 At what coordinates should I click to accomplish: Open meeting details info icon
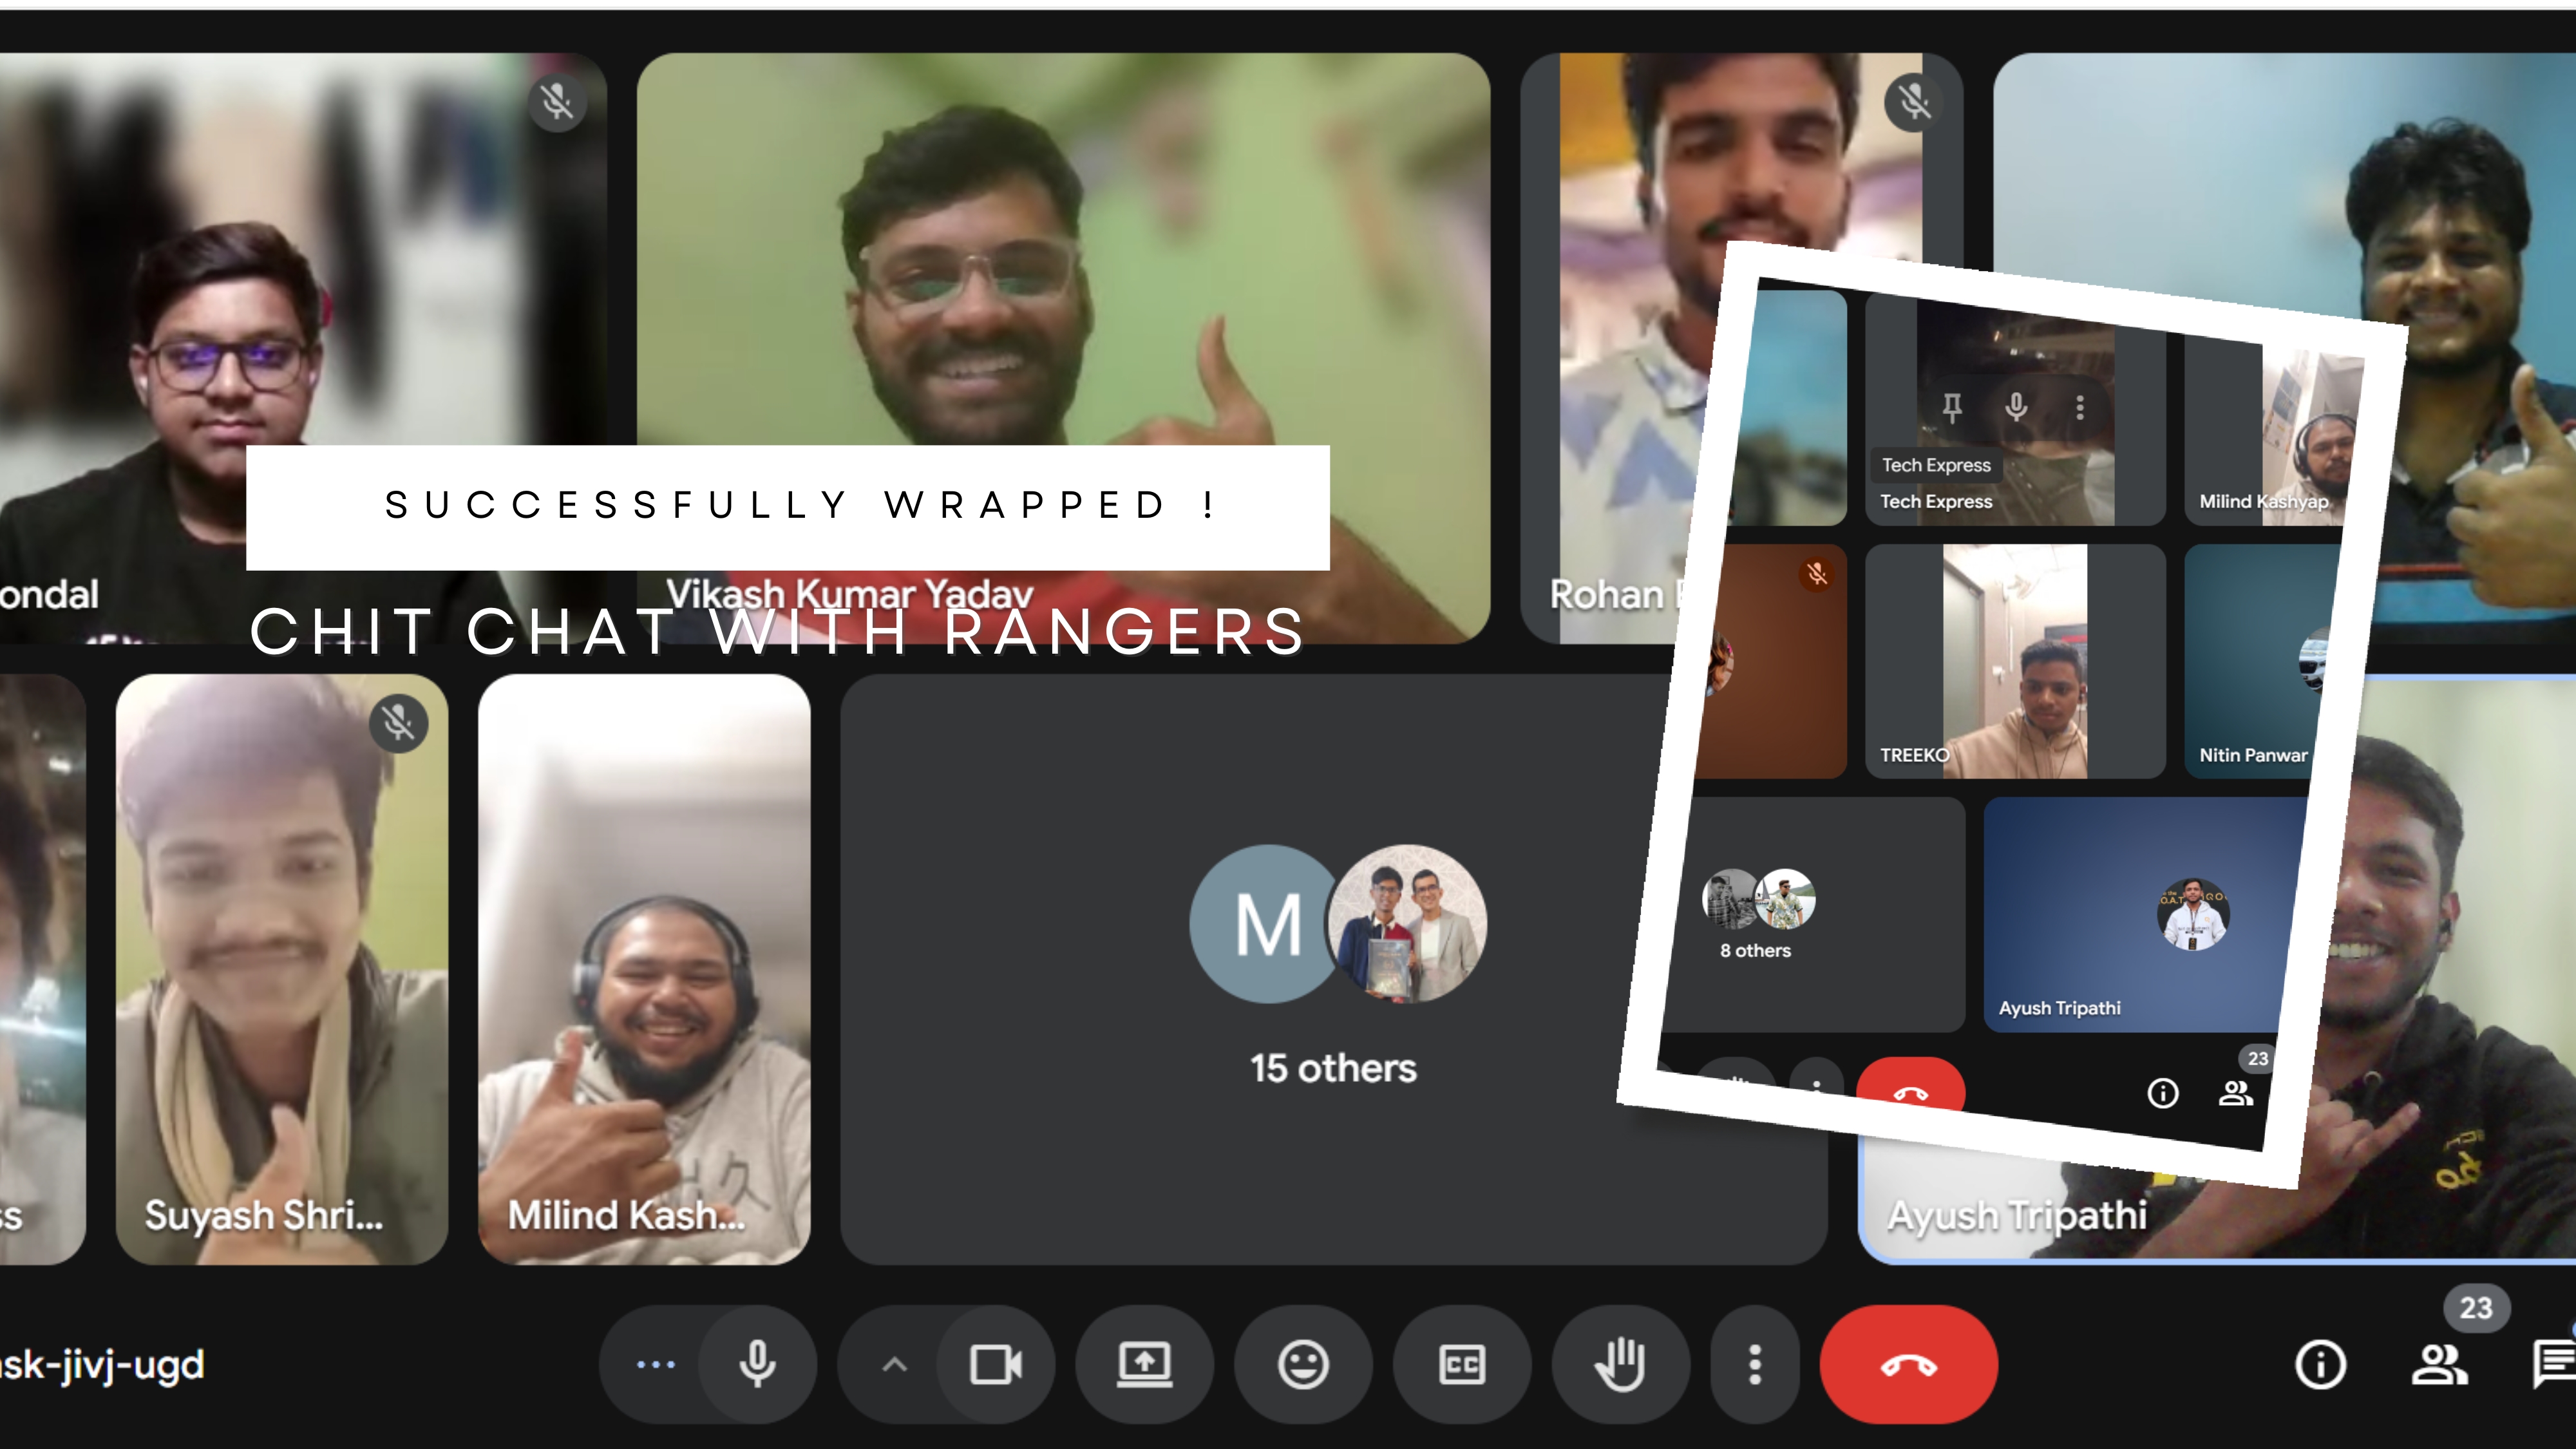[x=2320, y=1364]
